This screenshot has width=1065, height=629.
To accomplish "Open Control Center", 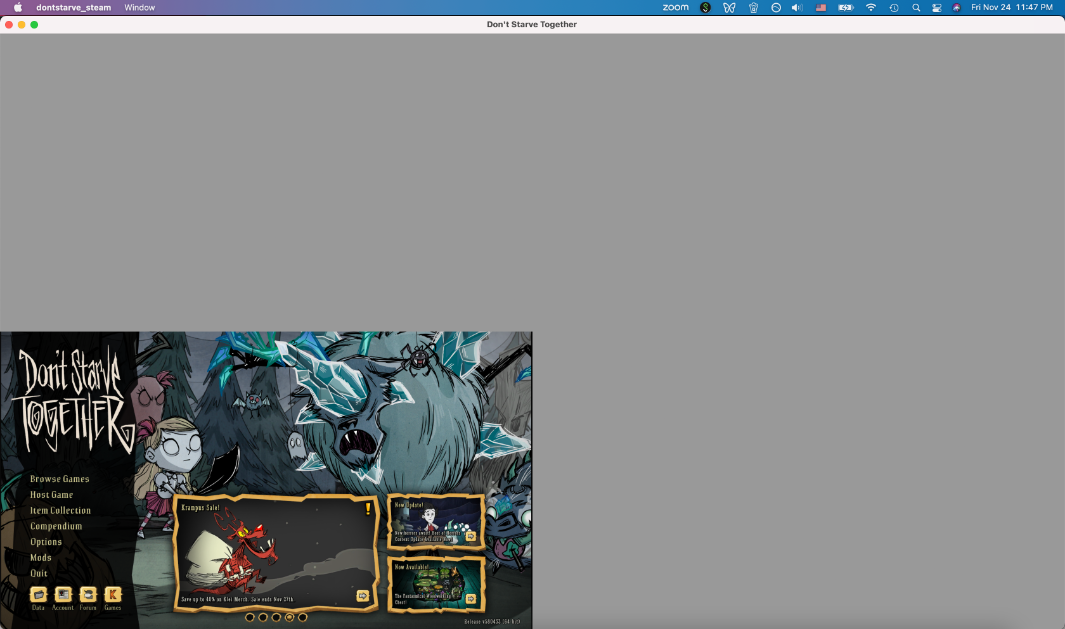I will coord(937,7).
